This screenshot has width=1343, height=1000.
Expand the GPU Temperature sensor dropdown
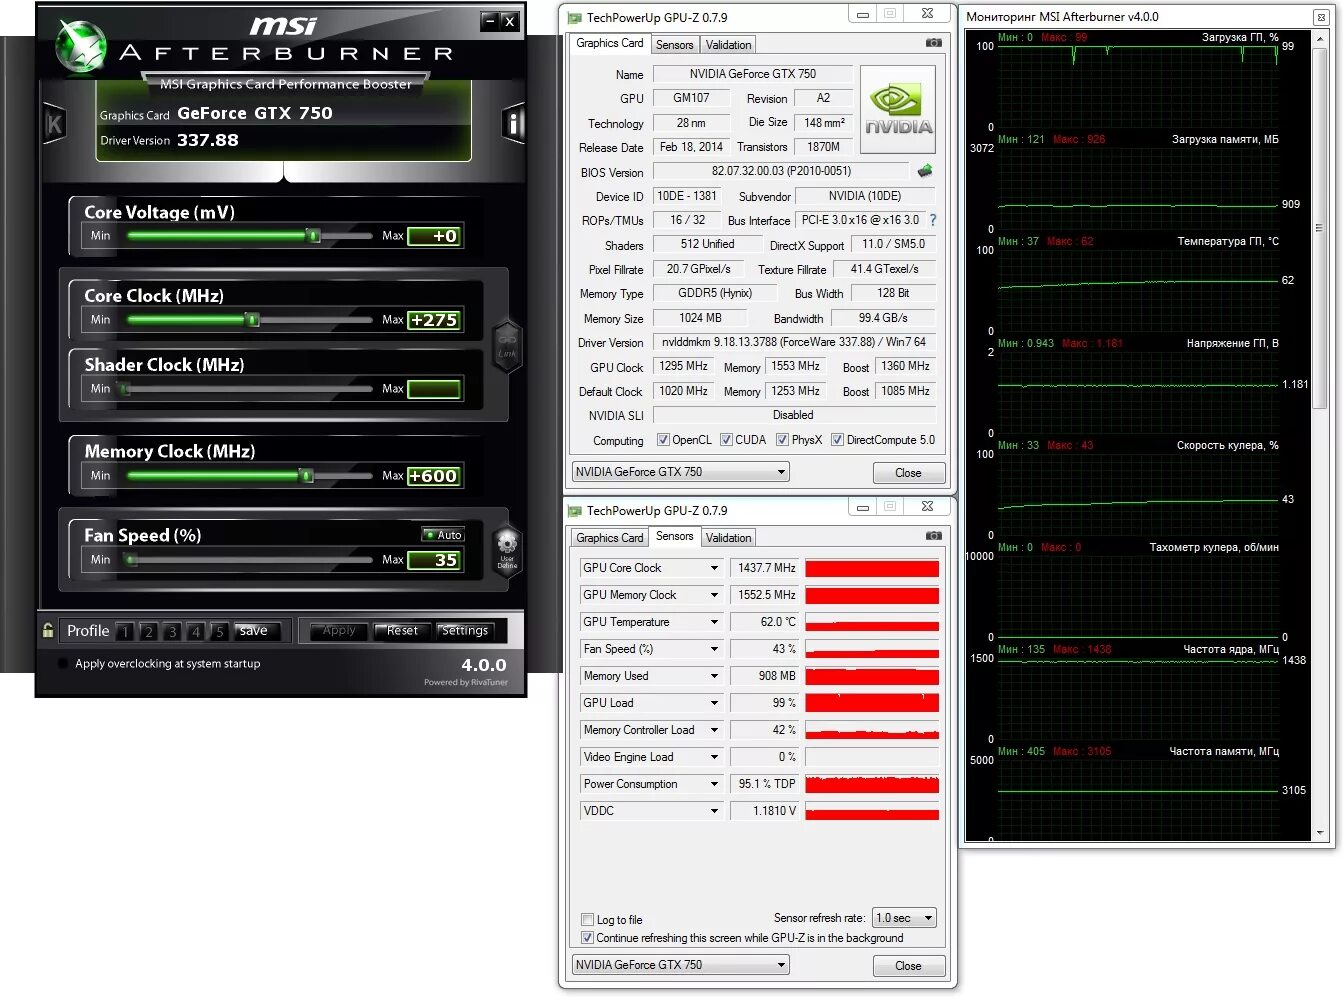(x=714, y=622)
